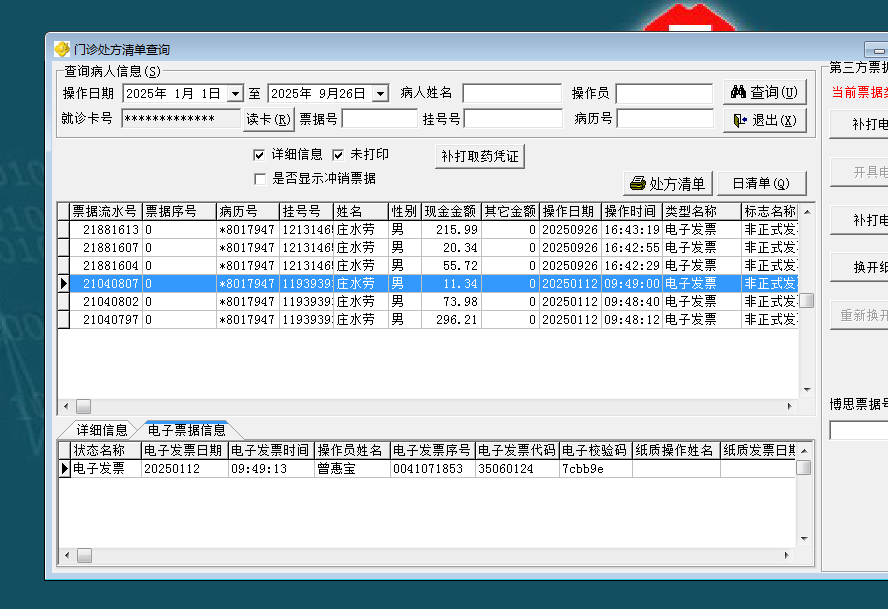888x609 pixels.
Task: Click lower grid scroll down arrow
Action: tap(805, 539)
